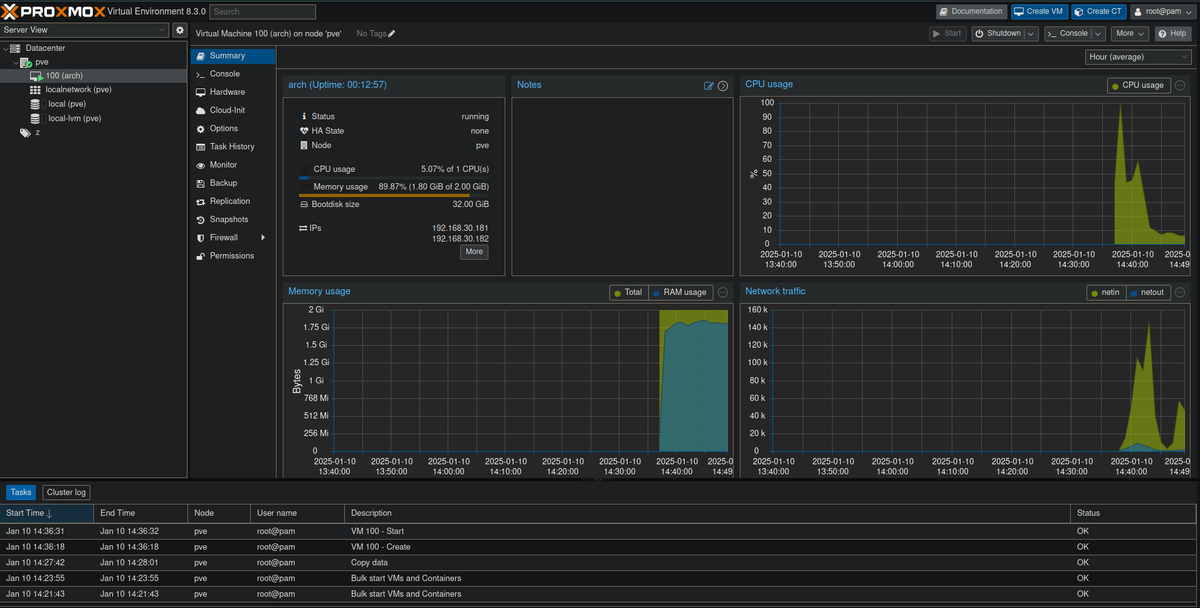Open the Shutdown options arrow

tap(1032, 34)
